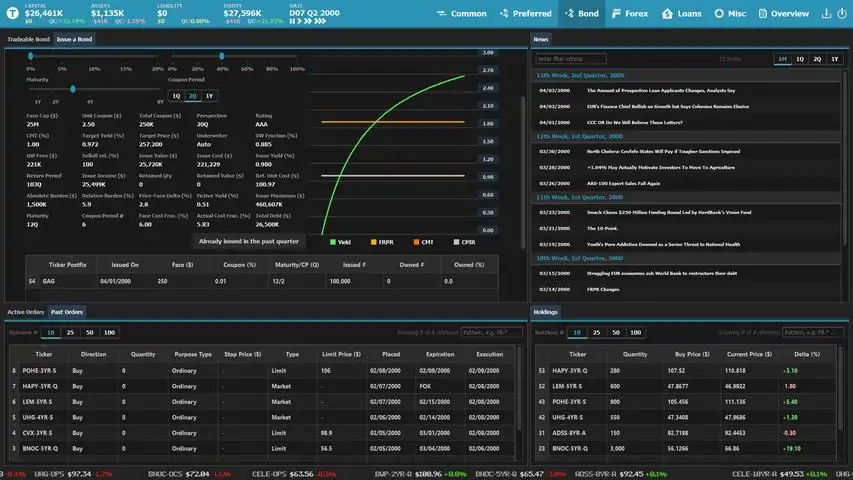Viewport: 853px width, 480px height.
Task: Toggle the Yield series in chart legend
Action: click(x=341, y=242)
